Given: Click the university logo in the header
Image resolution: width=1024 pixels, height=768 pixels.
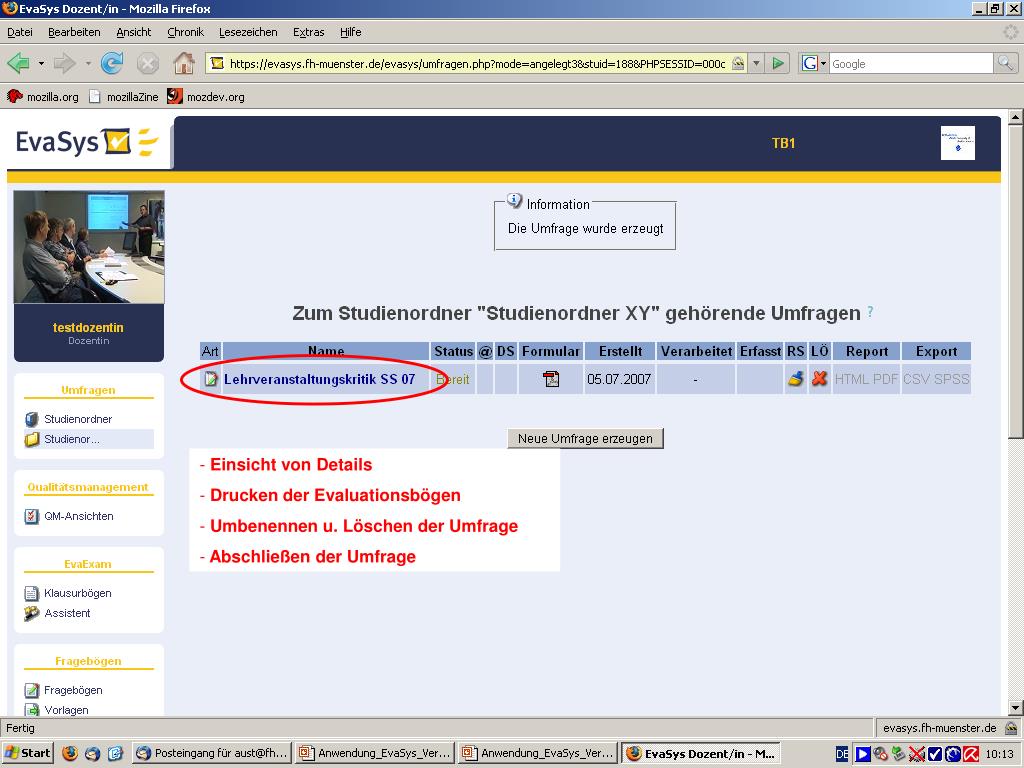Looking at the screenshot, I should pyautogui.click(x=957, y=143).
